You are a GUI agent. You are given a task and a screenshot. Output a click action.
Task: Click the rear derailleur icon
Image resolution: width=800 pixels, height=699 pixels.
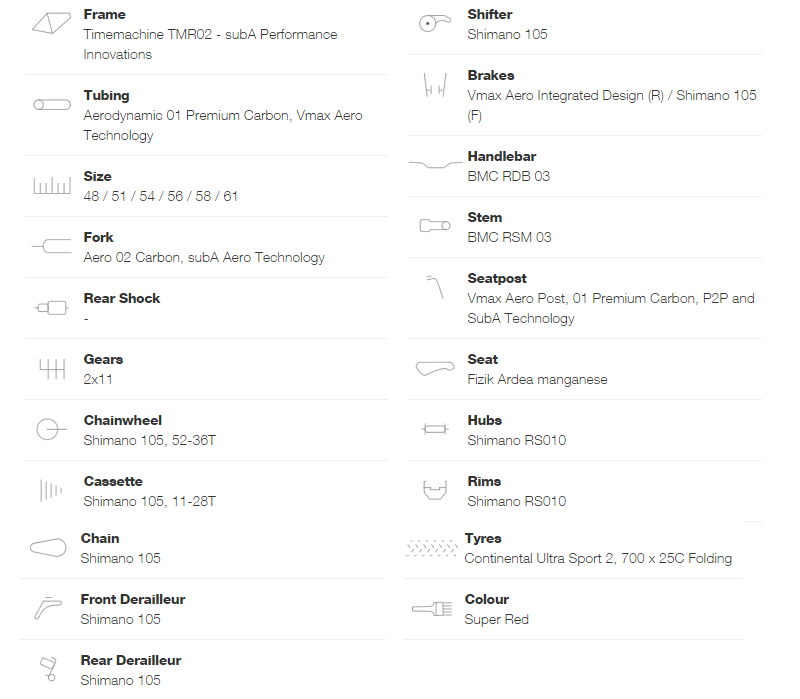tap(48, 669)
